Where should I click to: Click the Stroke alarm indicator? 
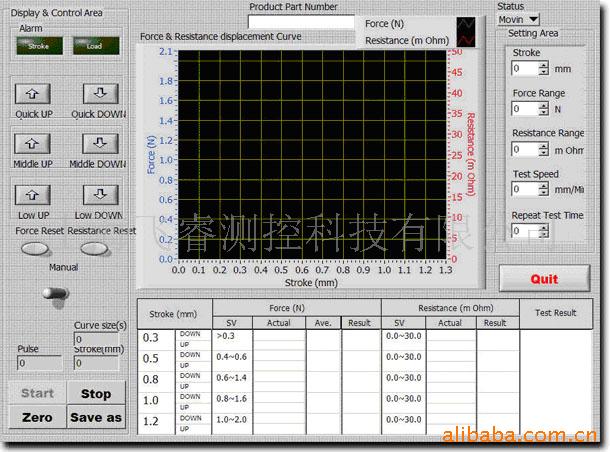38,45
